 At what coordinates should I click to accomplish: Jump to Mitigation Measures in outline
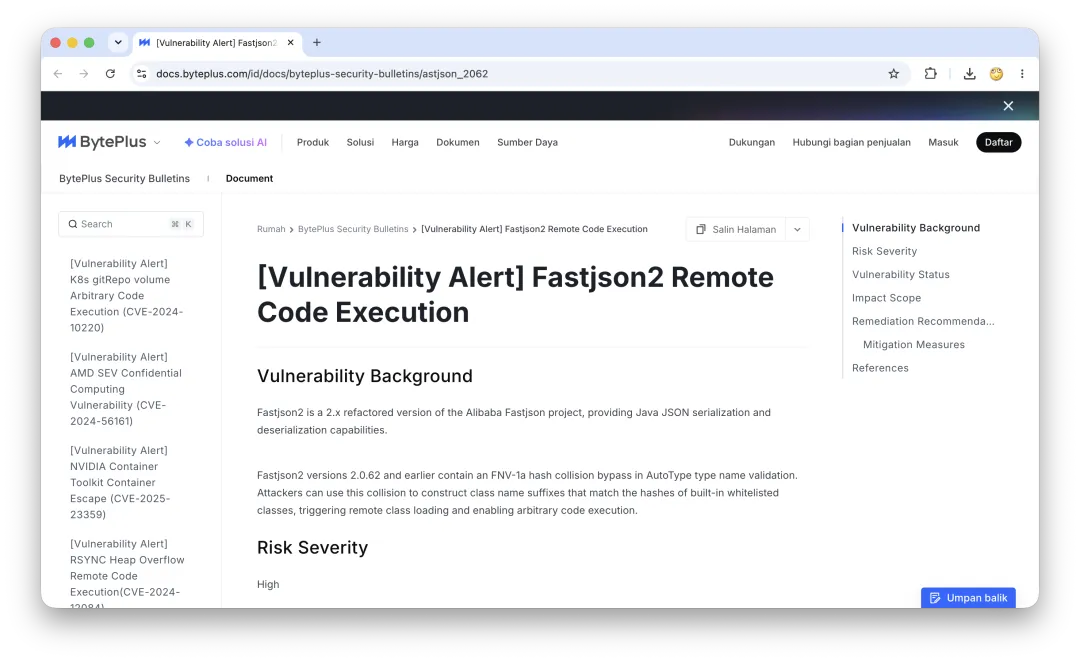[x=913, y=345]
